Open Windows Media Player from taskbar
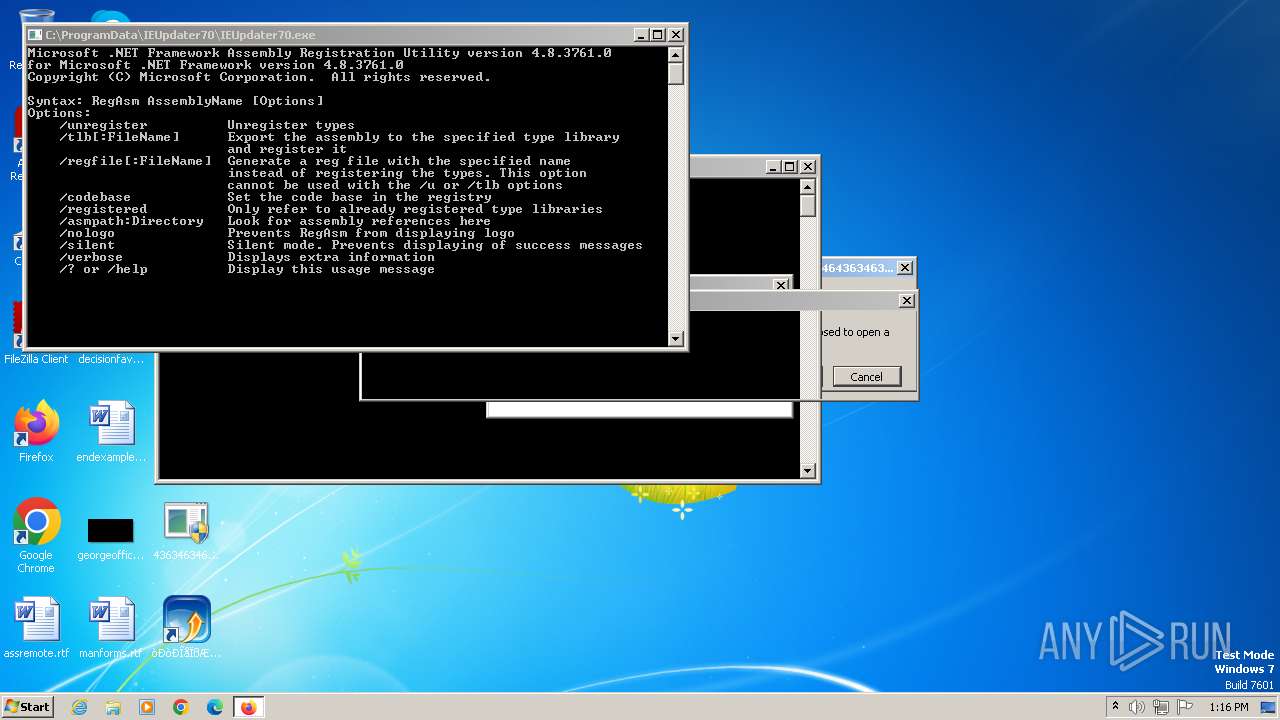Image resolution: width=1280 pixels, height=720 pixels. coord(147,707)
